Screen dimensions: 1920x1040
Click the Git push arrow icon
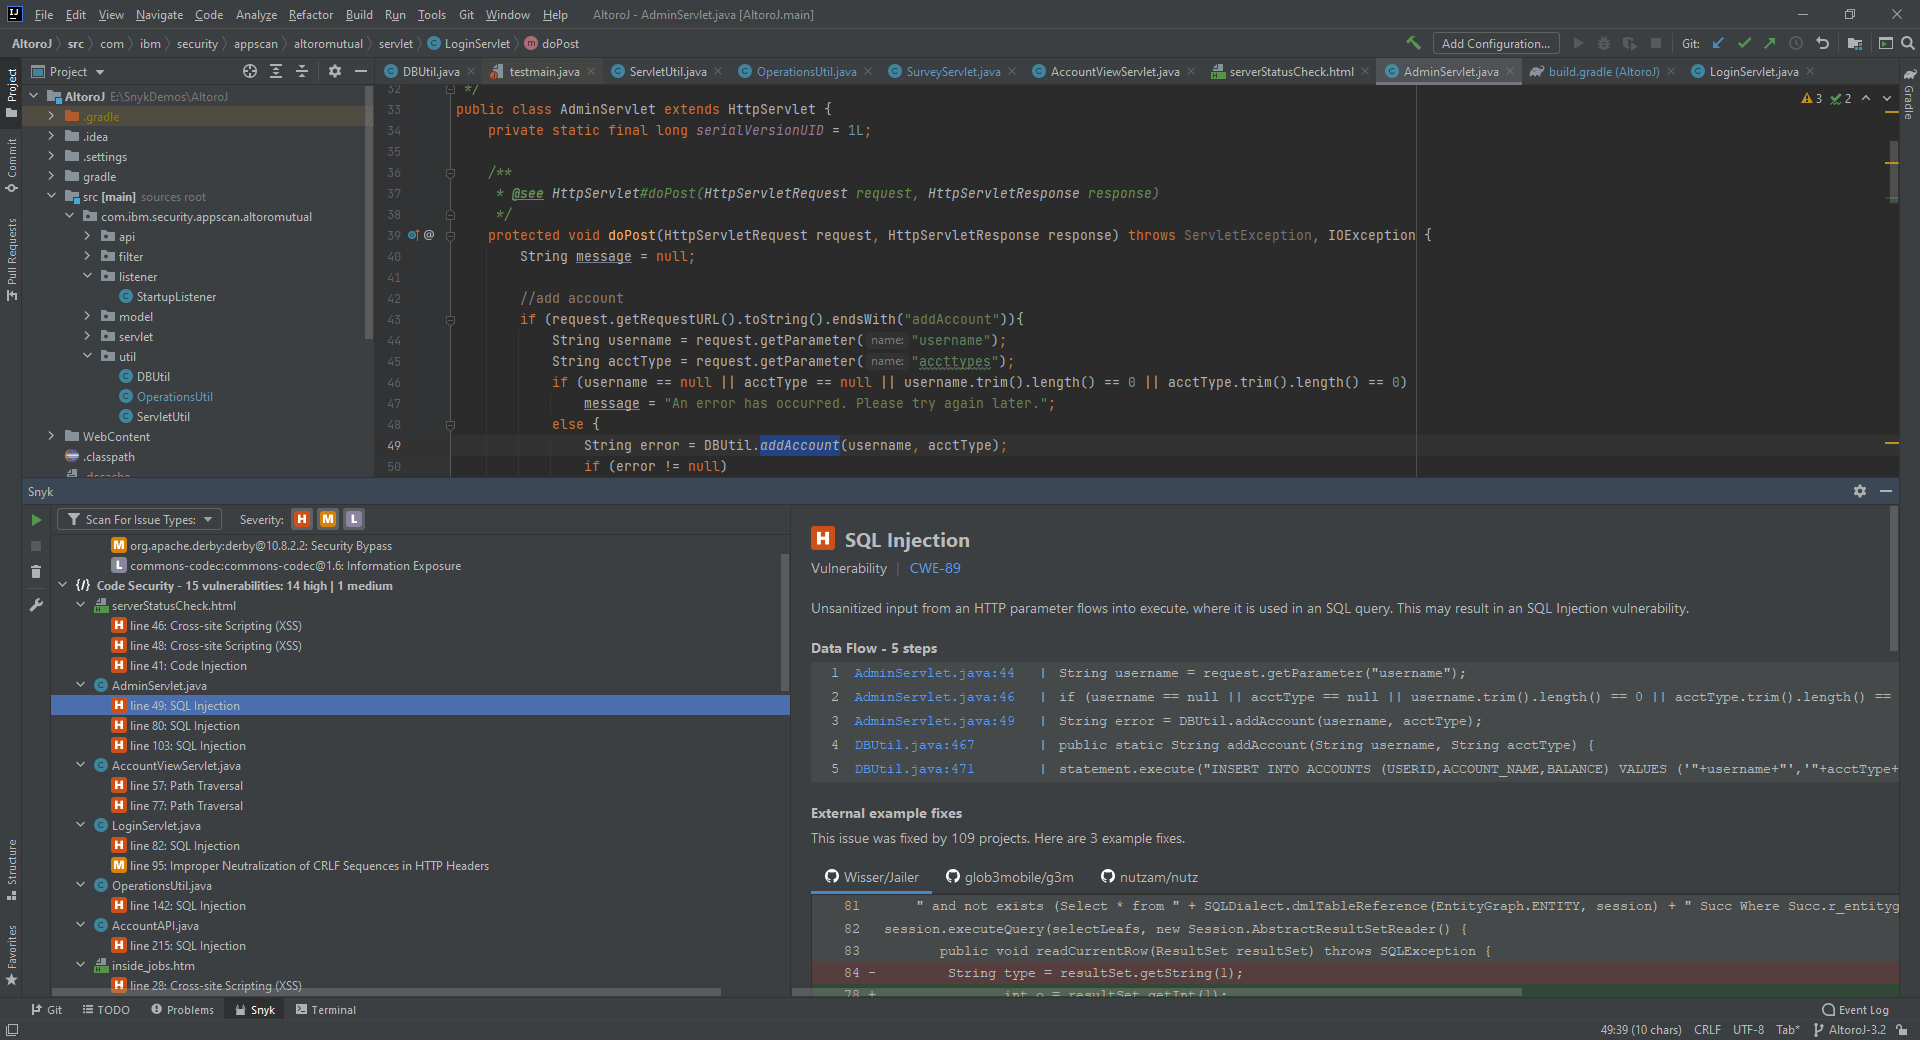point(1770,43)
